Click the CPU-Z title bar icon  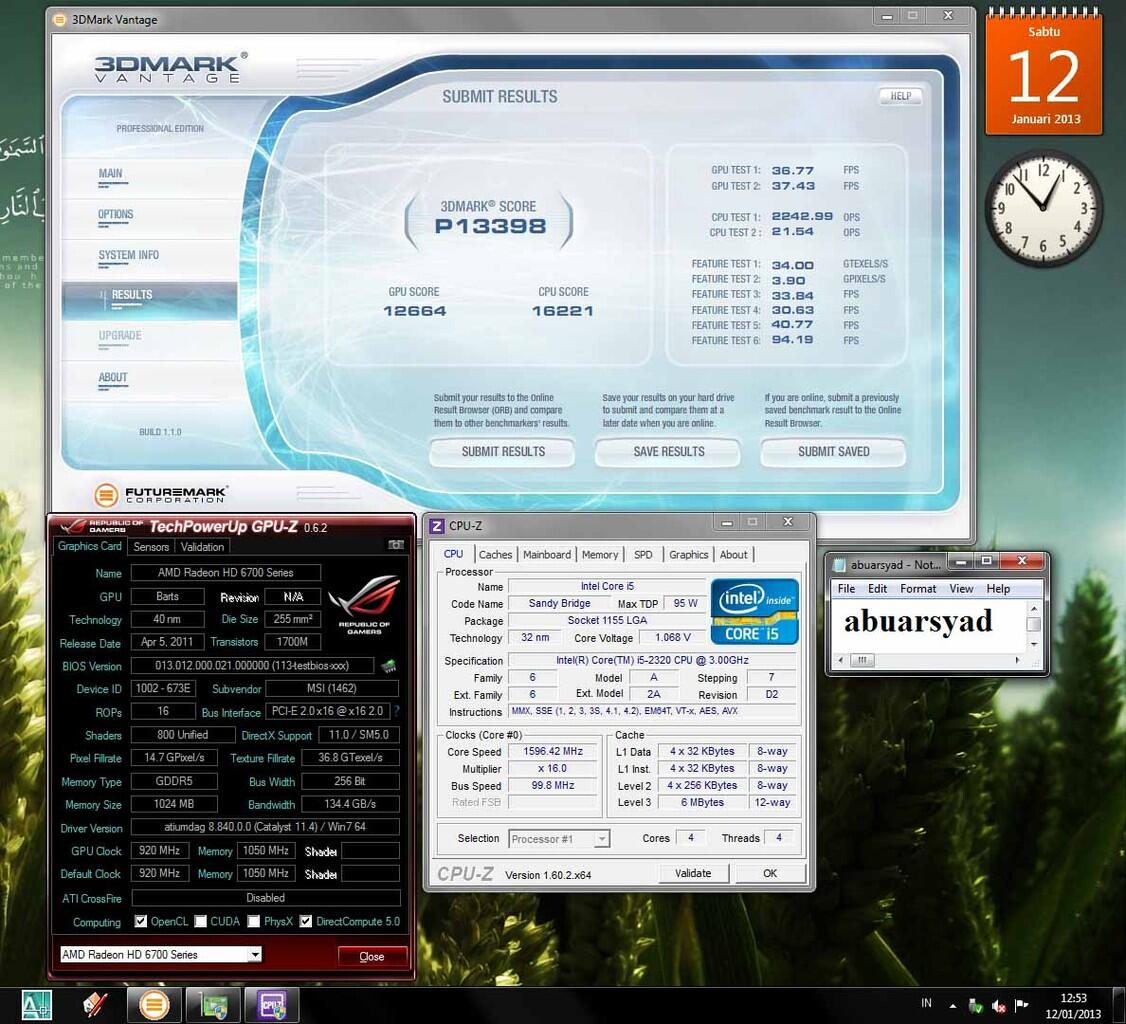point(436,526)
